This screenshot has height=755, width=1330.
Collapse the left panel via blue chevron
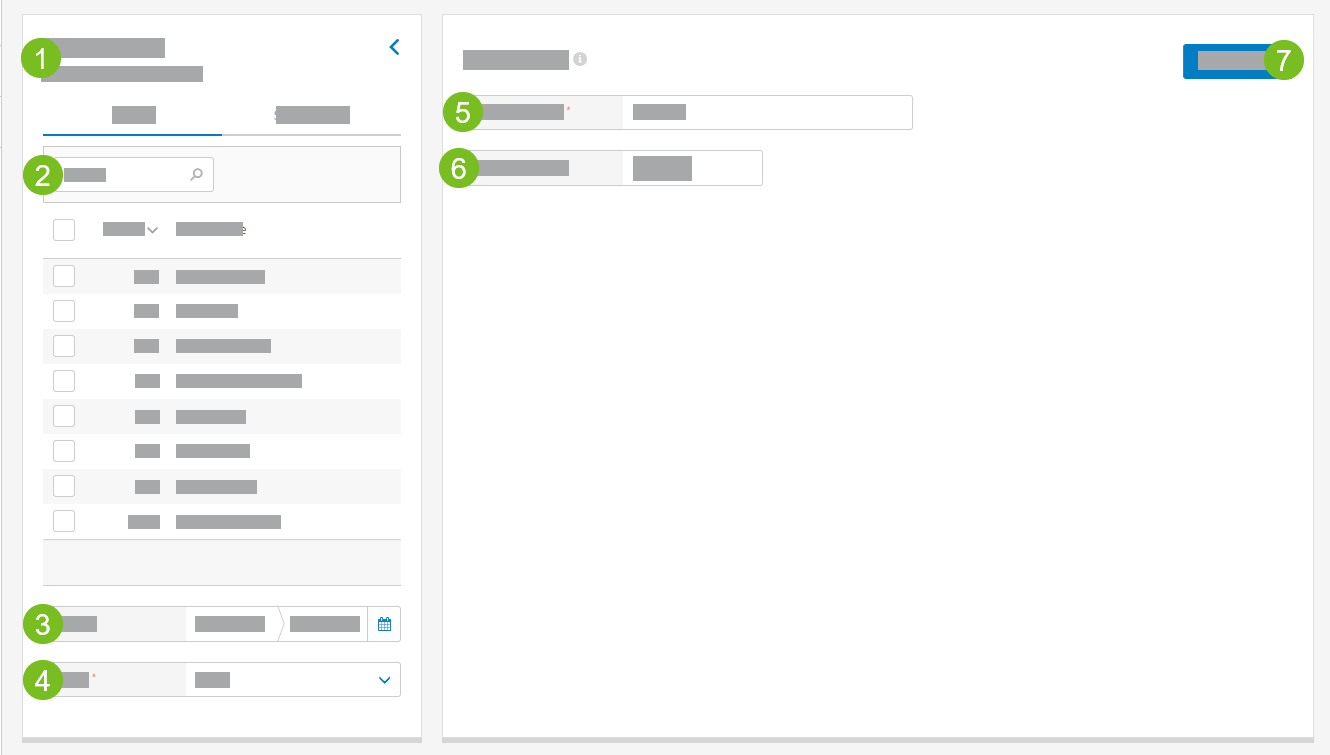coord(393,46)
